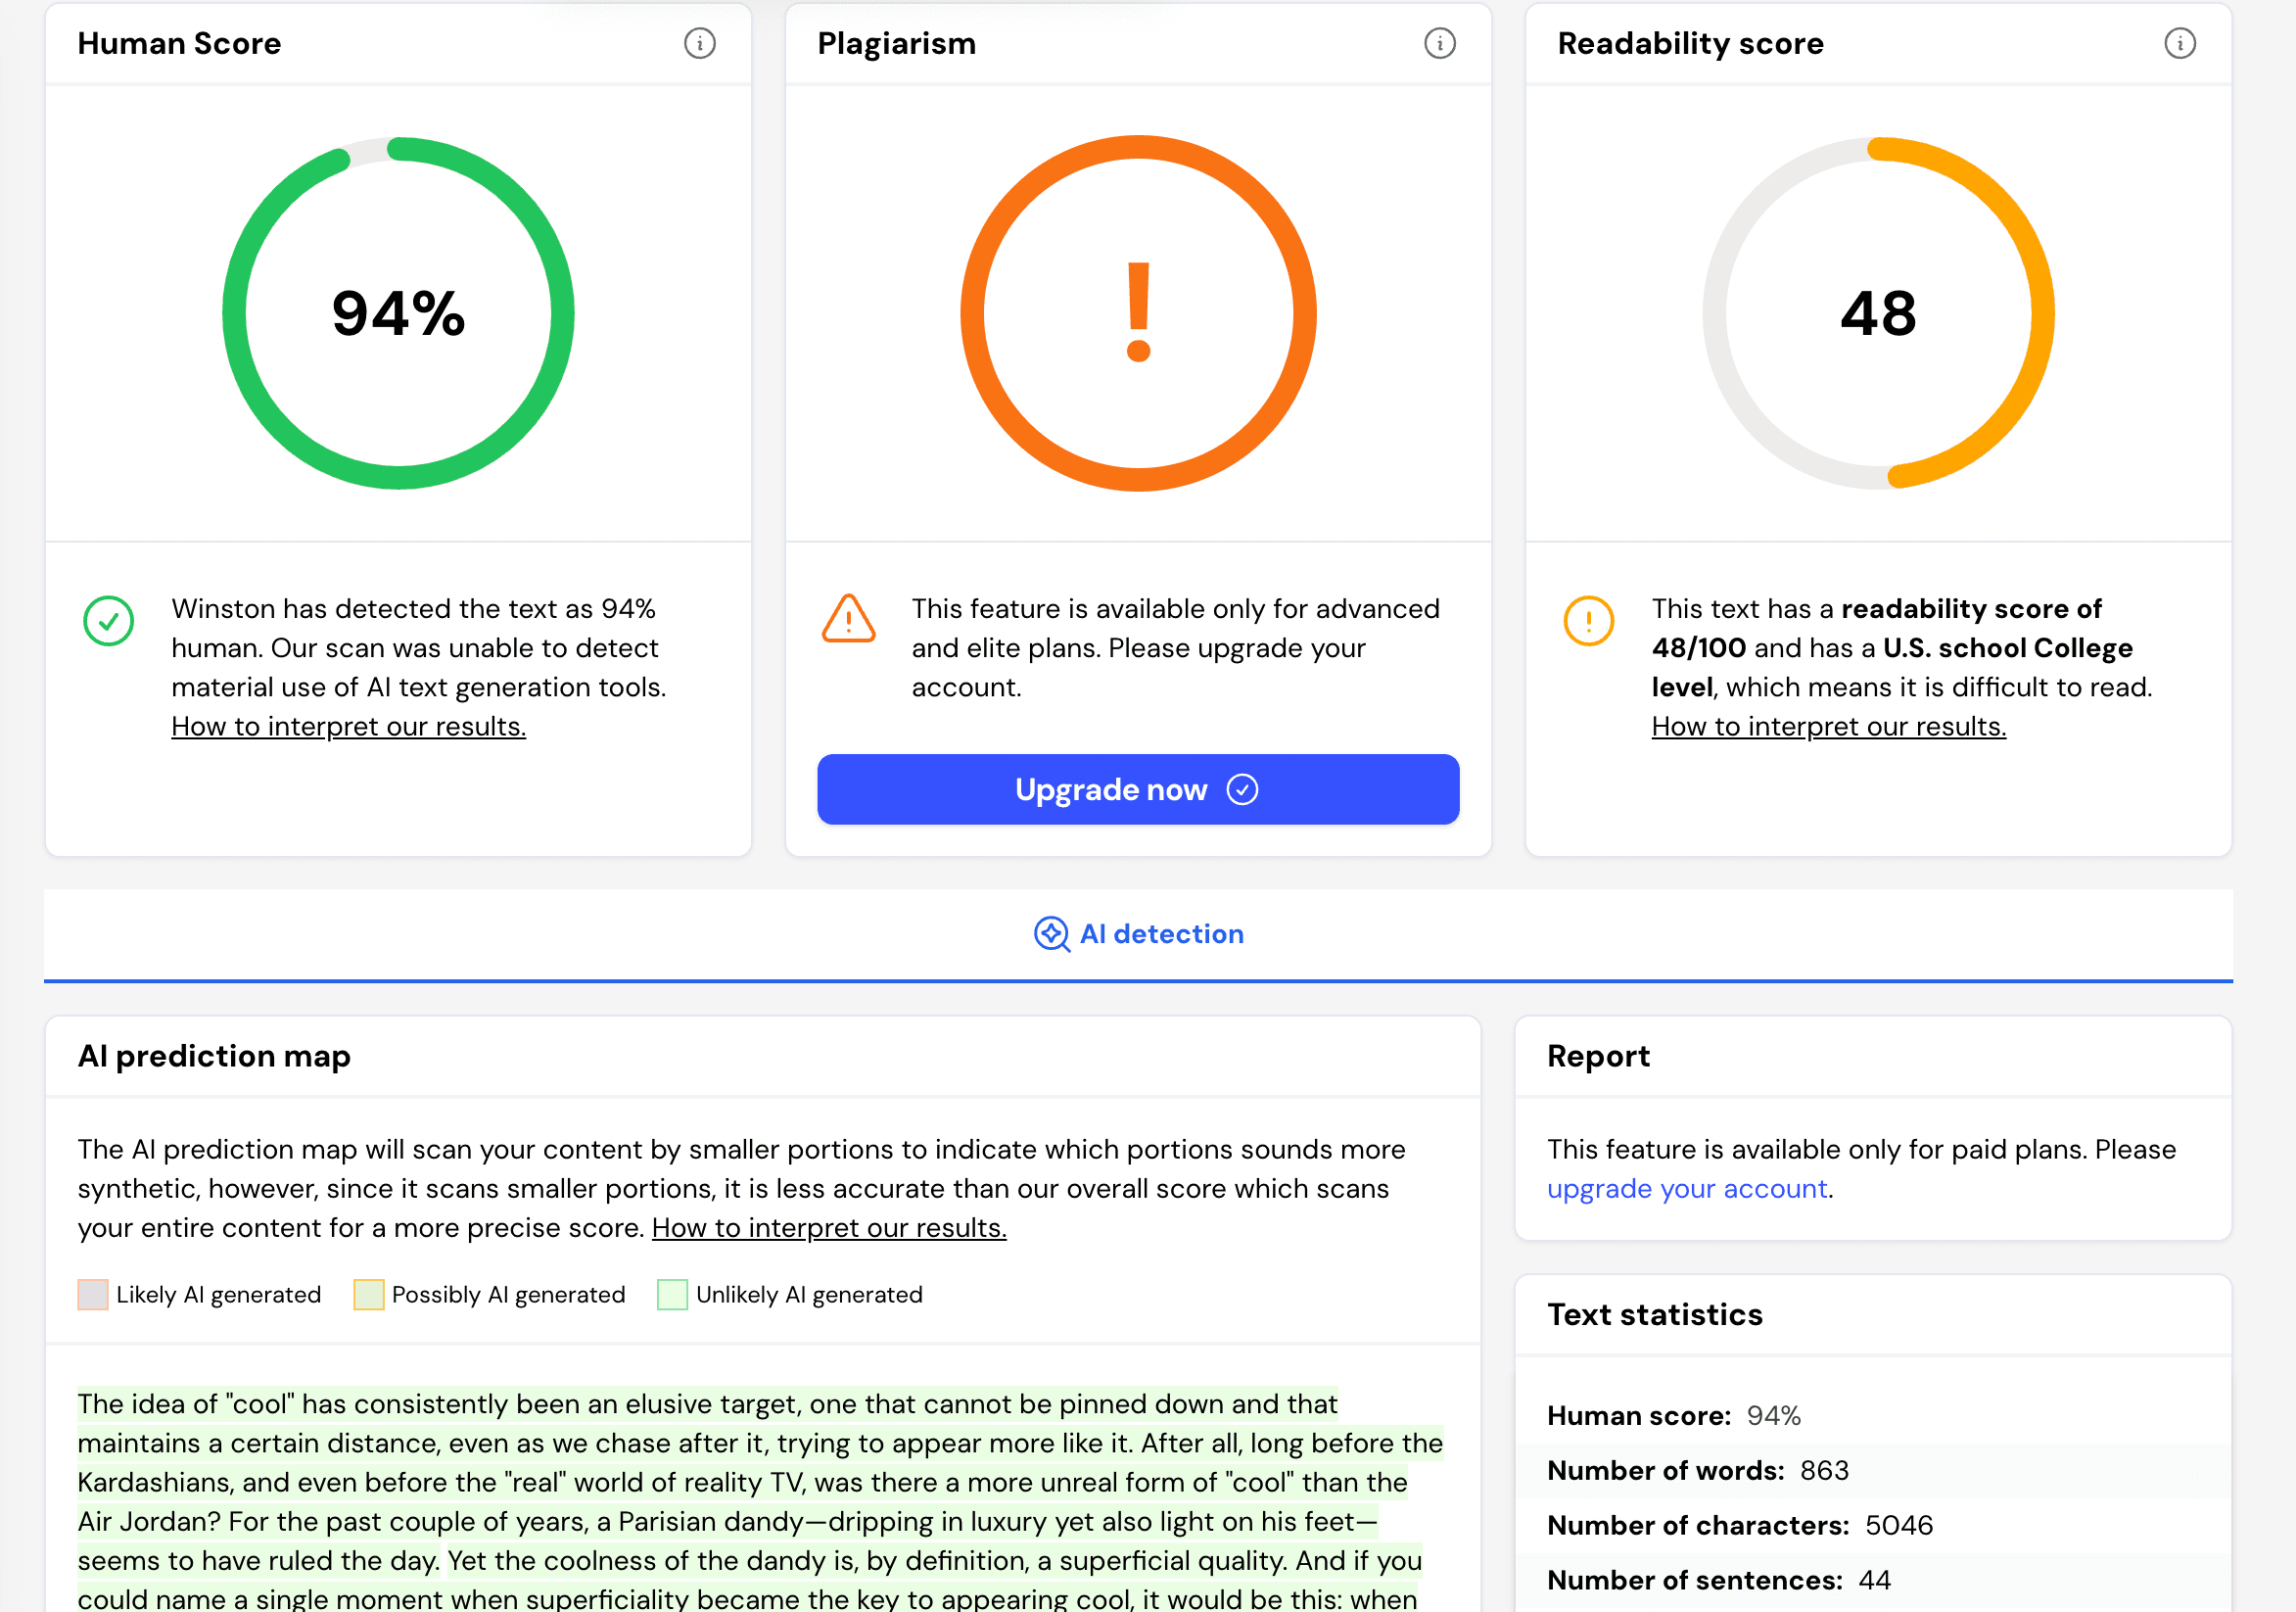Click the AI detection magnifier icon
2296x1612 pixels.
(1051, 934)
